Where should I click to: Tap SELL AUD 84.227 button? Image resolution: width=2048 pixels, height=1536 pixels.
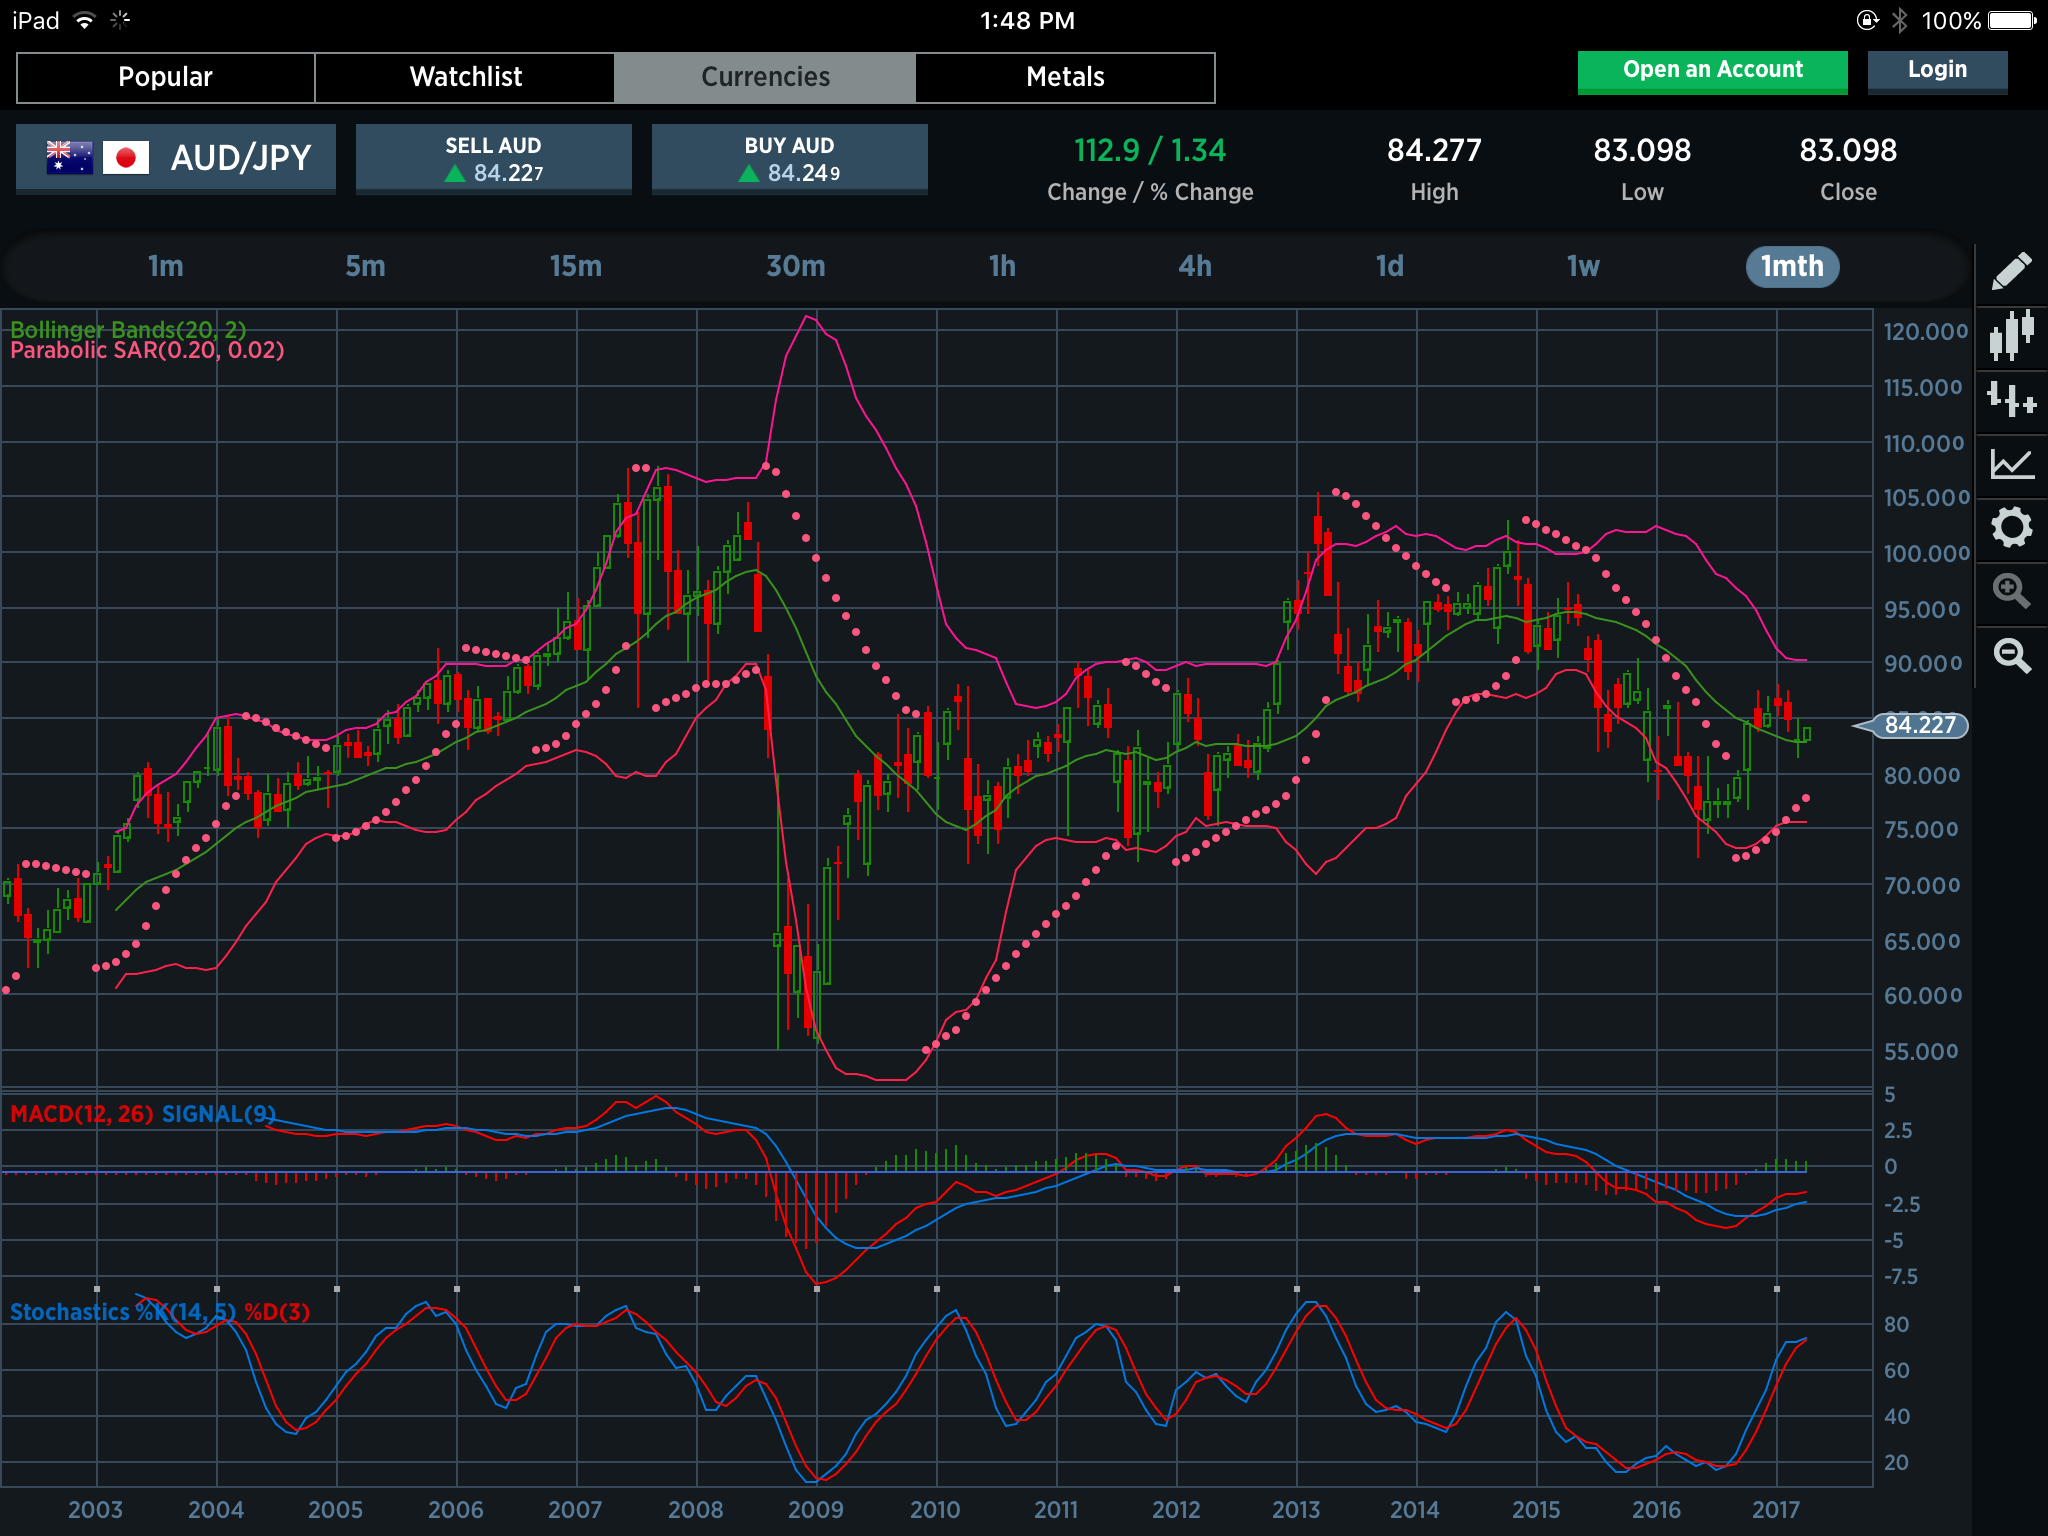(x=493, y=159)
